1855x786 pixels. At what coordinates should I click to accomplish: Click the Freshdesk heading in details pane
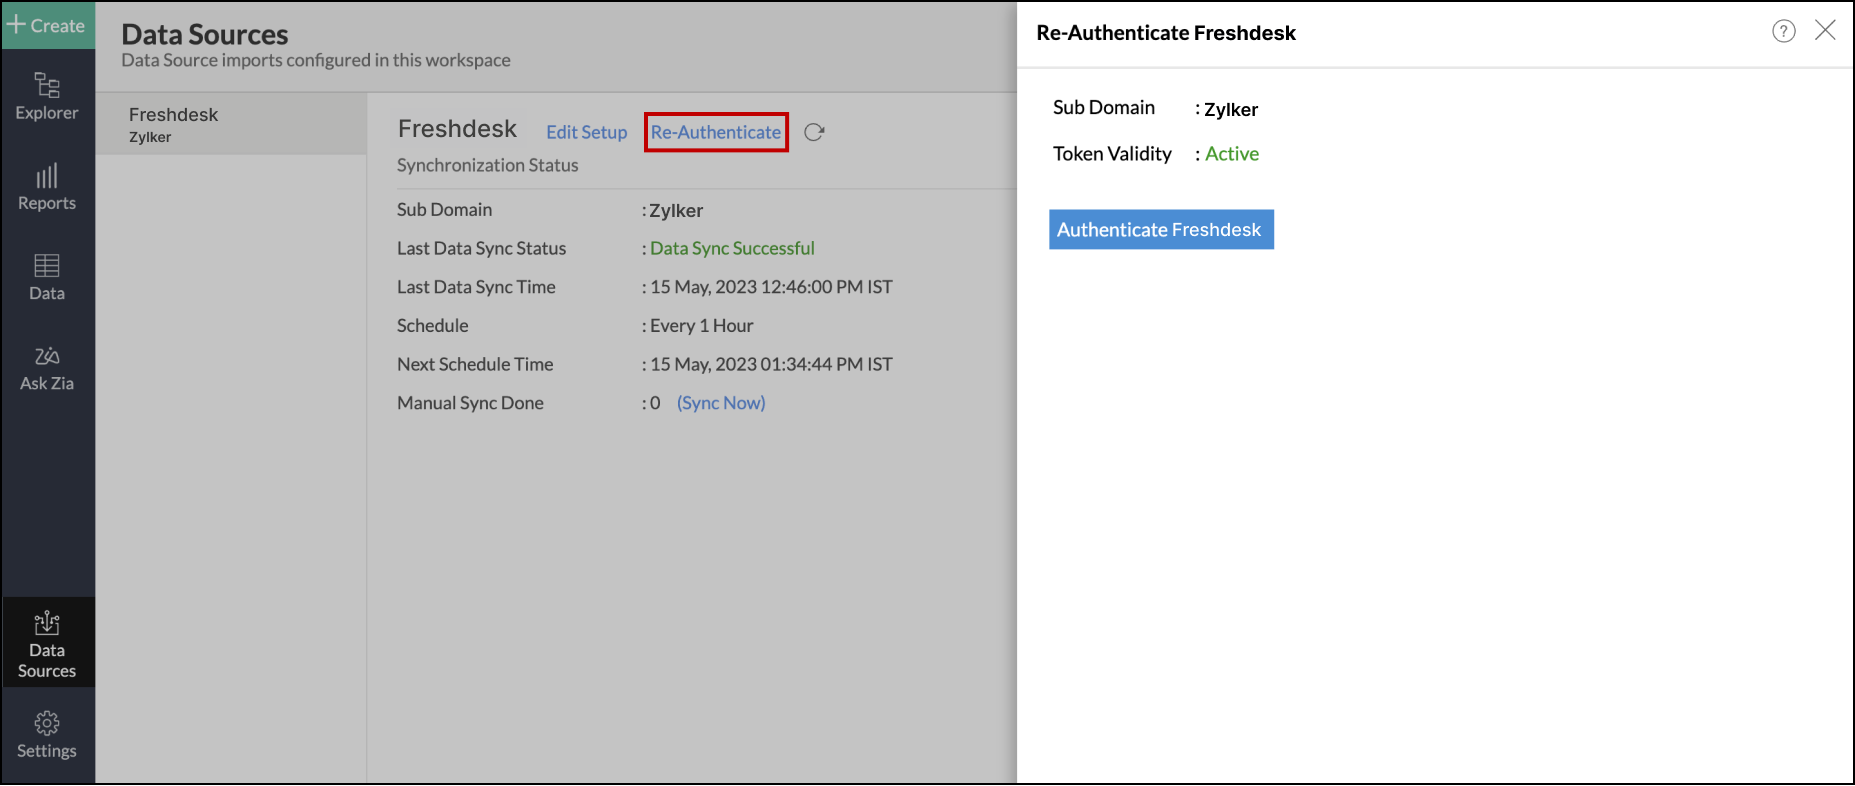click(457, 129)
